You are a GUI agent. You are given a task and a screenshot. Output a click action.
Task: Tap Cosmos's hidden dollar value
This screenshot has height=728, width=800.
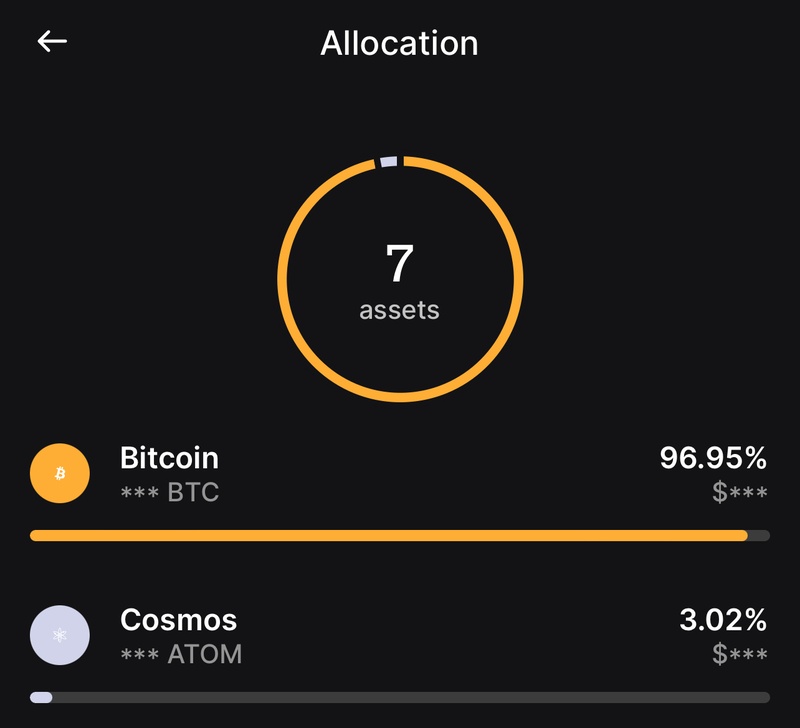pos(740,655)
